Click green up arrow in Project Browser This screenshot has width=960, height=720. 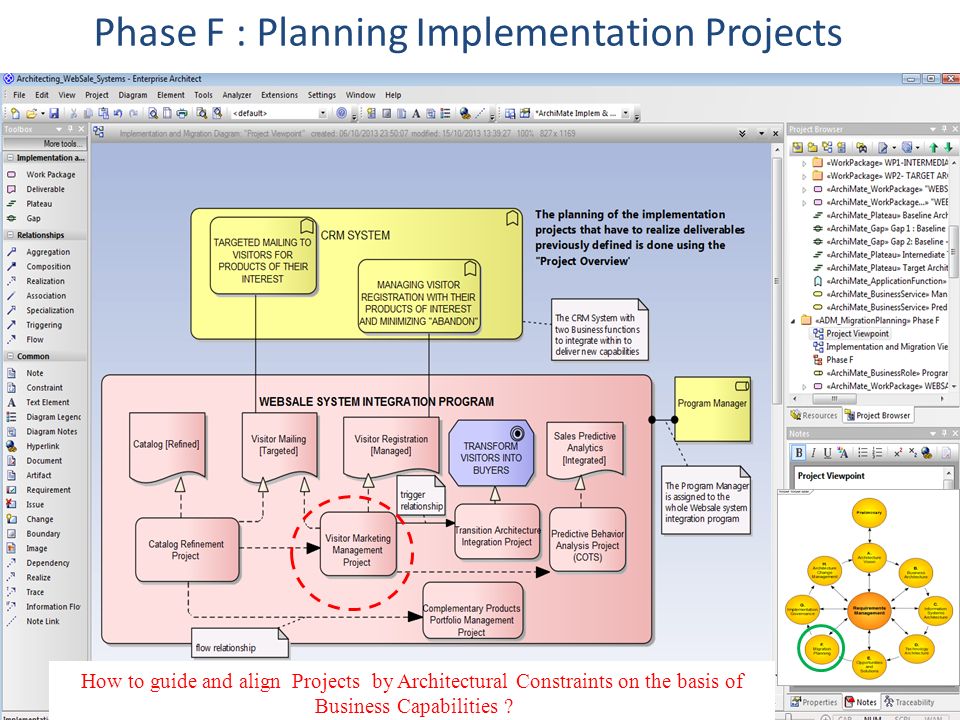pos(934,147)
